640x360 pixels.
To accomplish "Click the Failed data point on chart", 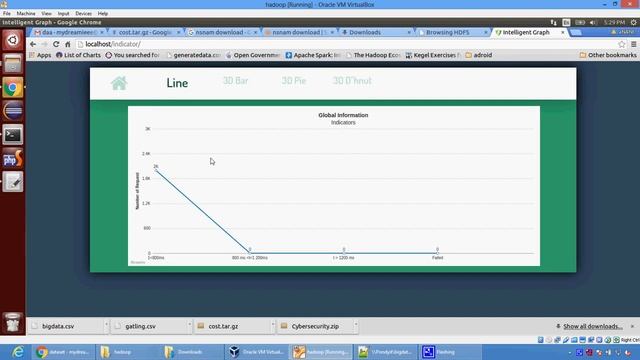I will pyautogui.click(x=438, y=253).
